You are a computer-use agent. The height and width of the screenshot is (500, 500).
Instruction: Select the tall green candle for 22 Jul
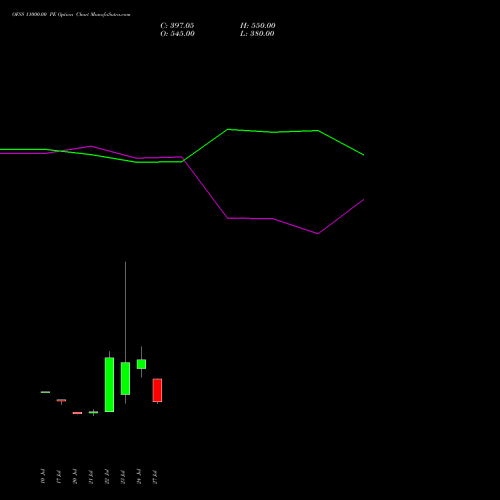tap(109, 384)
